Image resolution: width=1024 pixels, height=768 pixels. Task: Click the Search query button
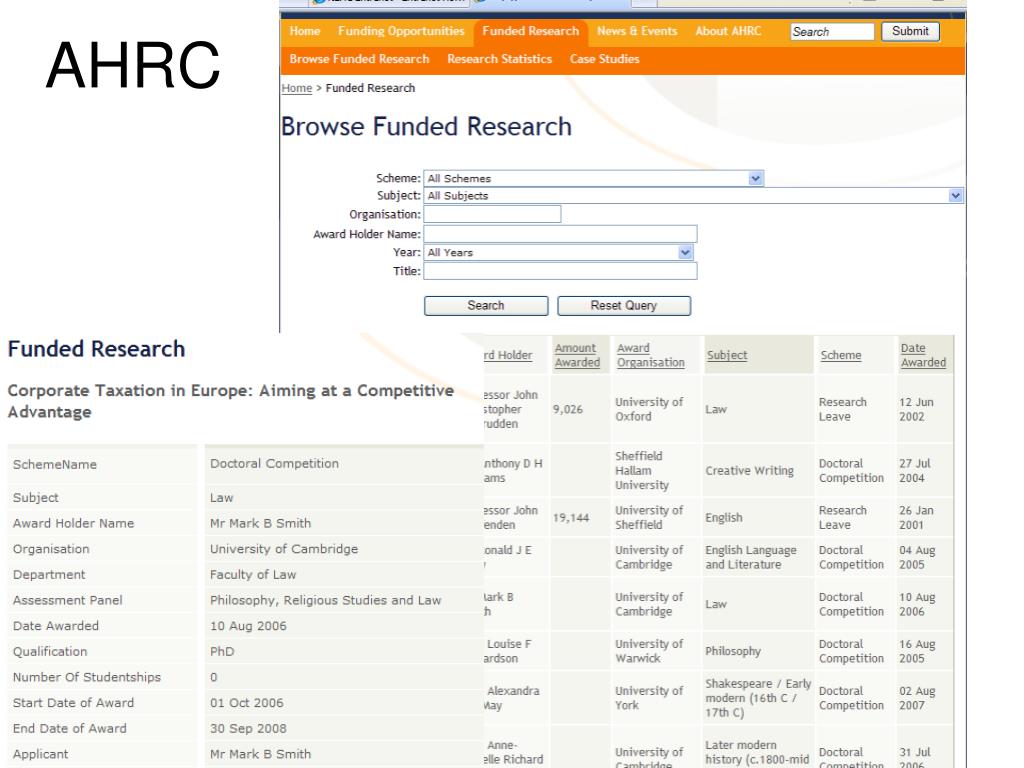[486, 306]
